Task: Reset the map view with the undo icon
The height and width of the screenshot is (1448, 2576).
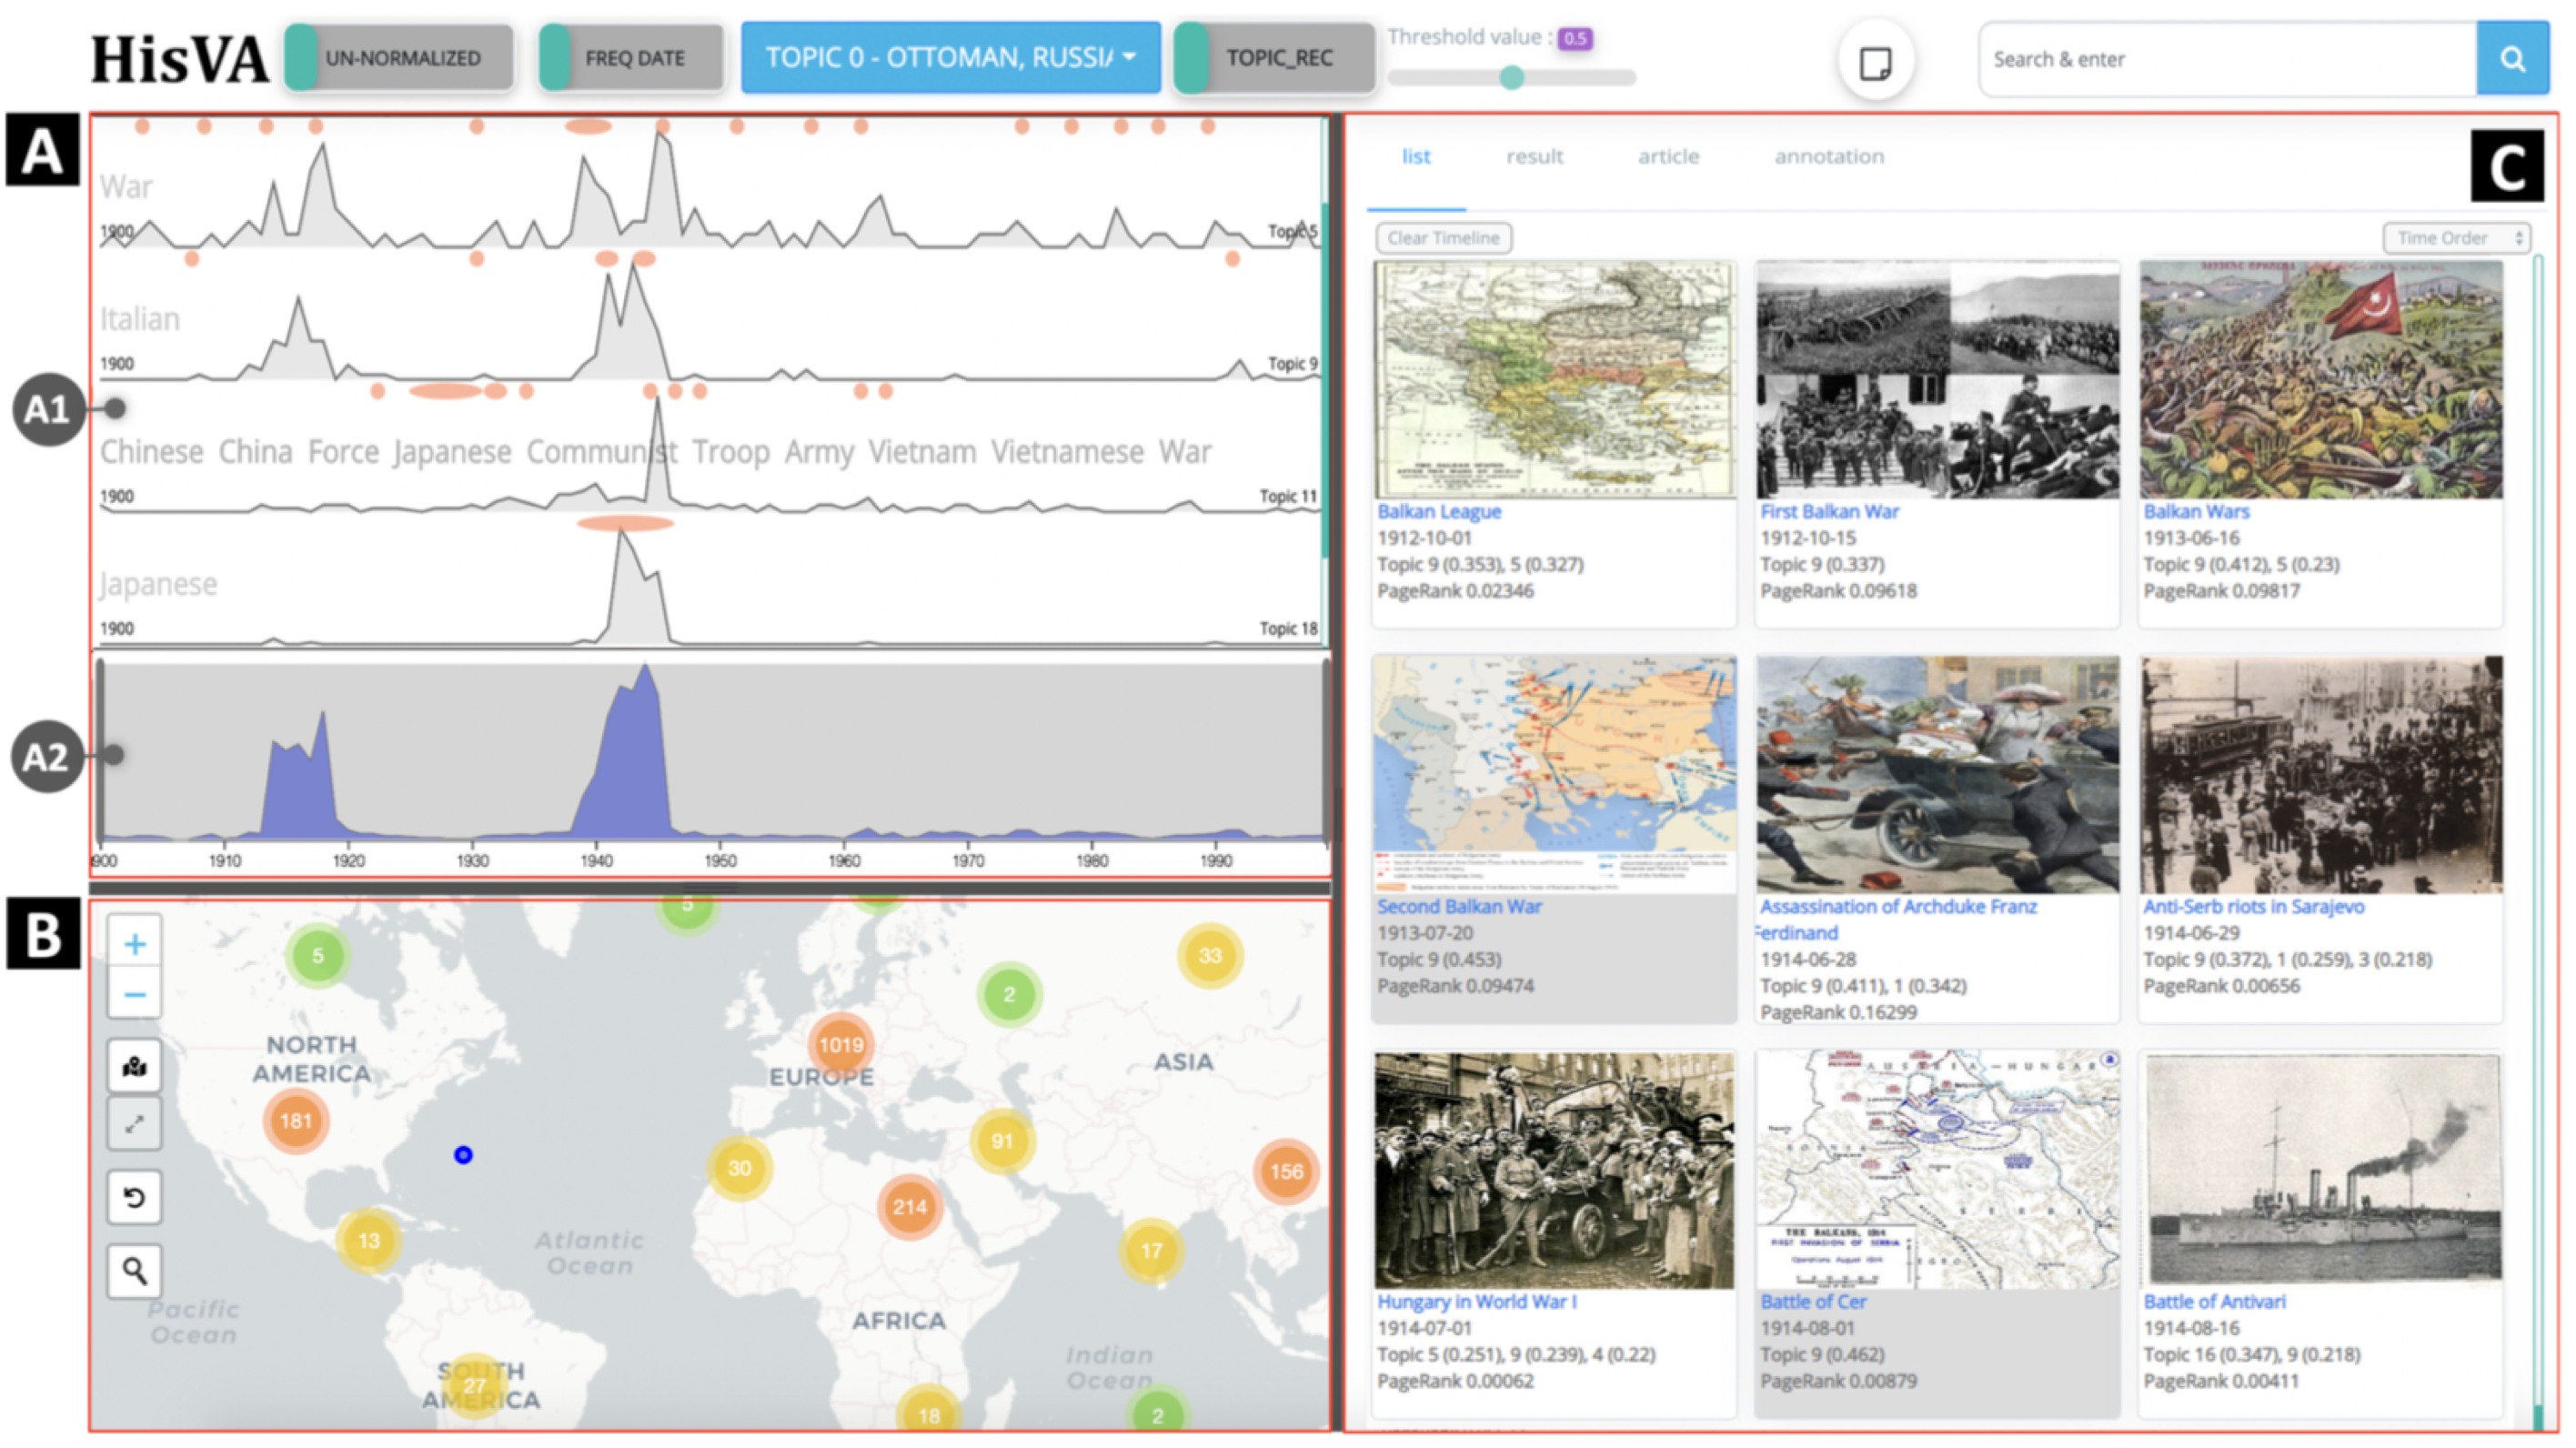Action: coord(135,1196)
